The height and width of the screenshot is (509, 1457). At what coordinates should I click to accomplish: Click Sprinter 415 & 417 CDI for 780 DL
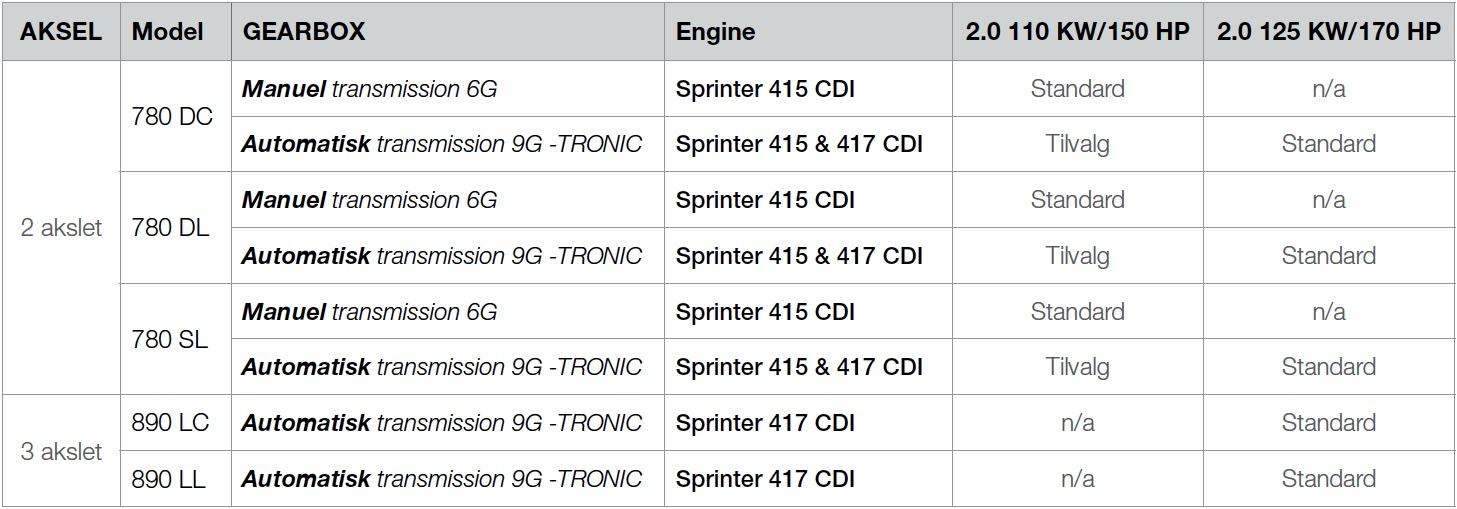tap(808, 256)
